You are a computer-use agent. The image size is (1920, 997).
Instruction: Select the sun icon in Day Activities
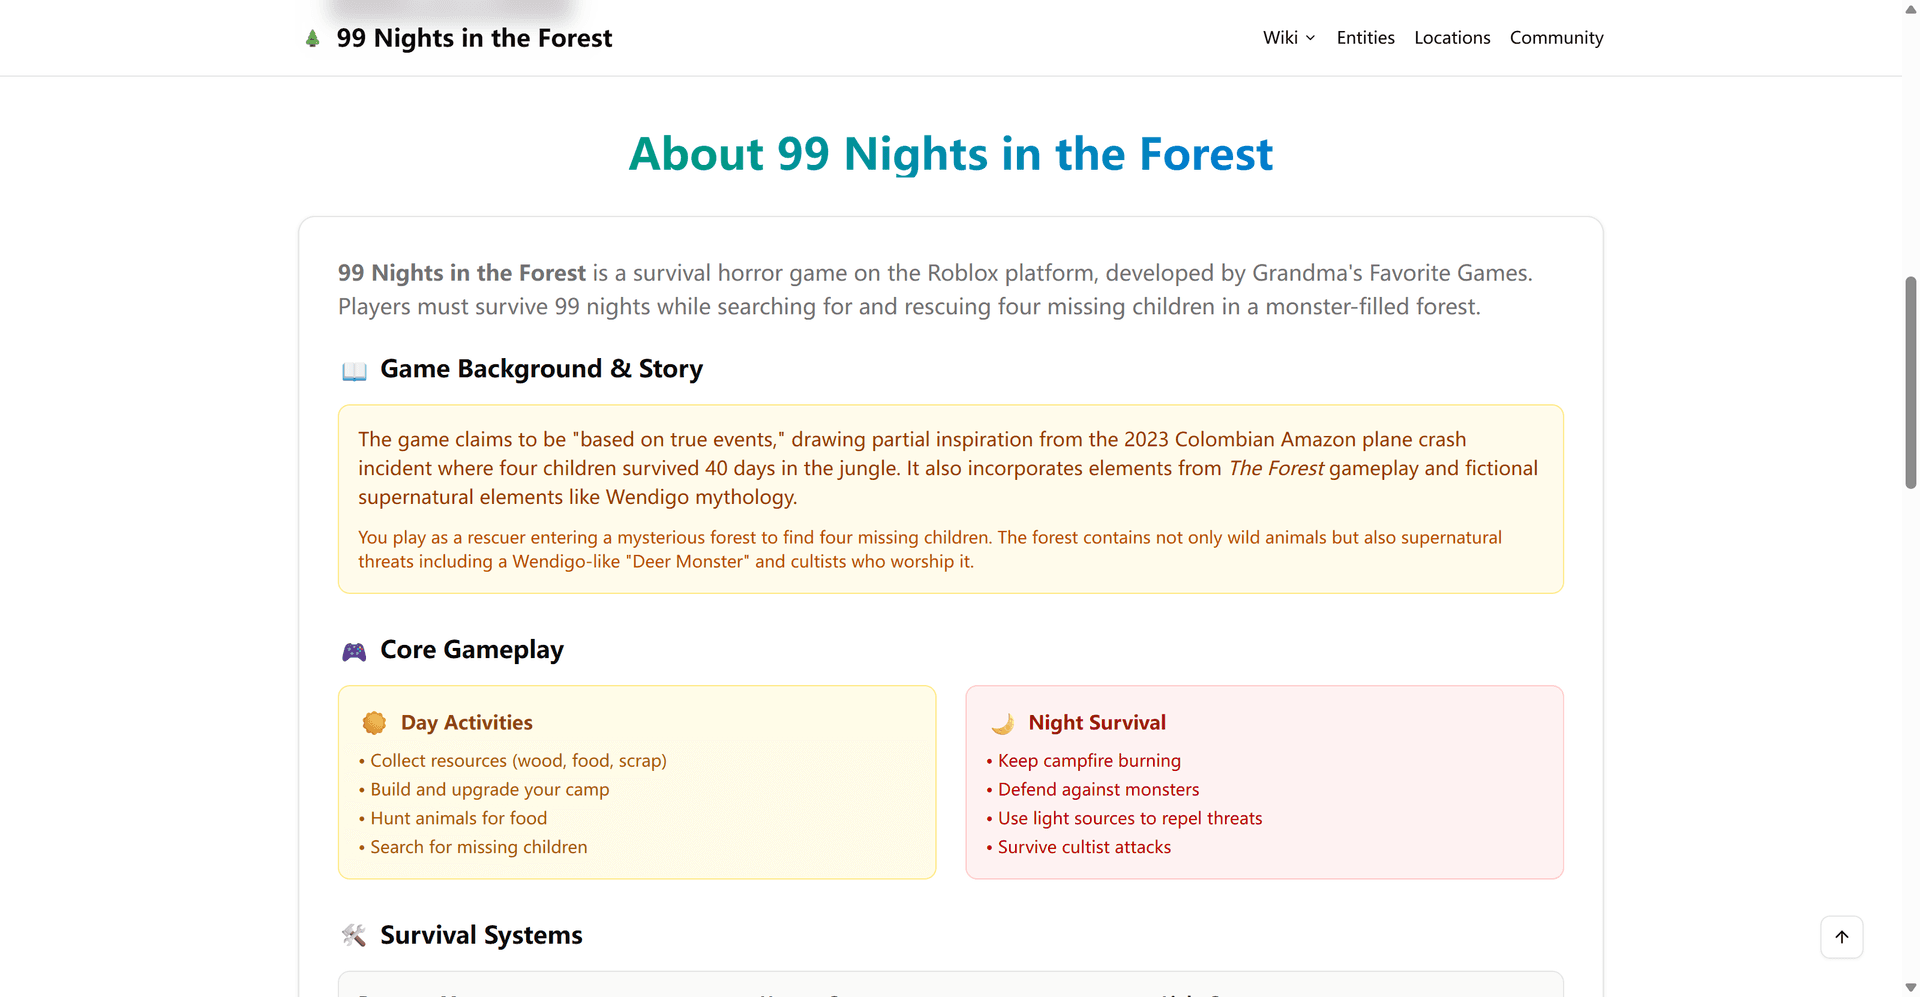(x=374, y=722)
